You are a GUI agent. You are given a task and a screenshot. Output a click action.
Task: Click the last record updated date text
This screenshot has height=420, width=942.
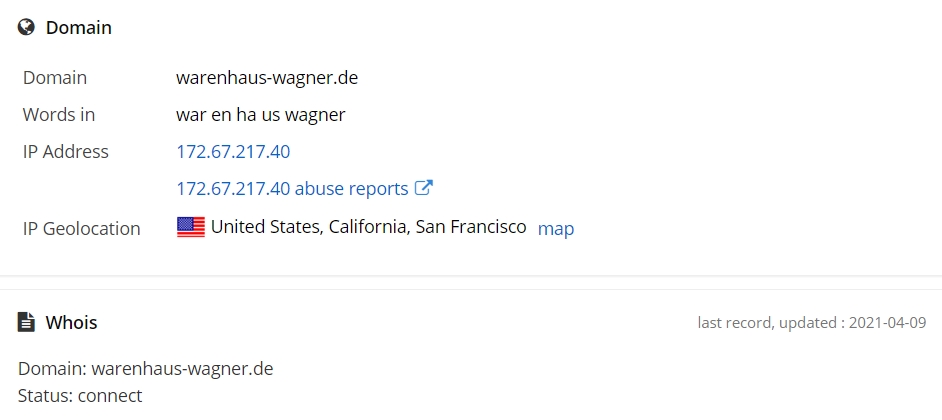[x=812, y=323]
